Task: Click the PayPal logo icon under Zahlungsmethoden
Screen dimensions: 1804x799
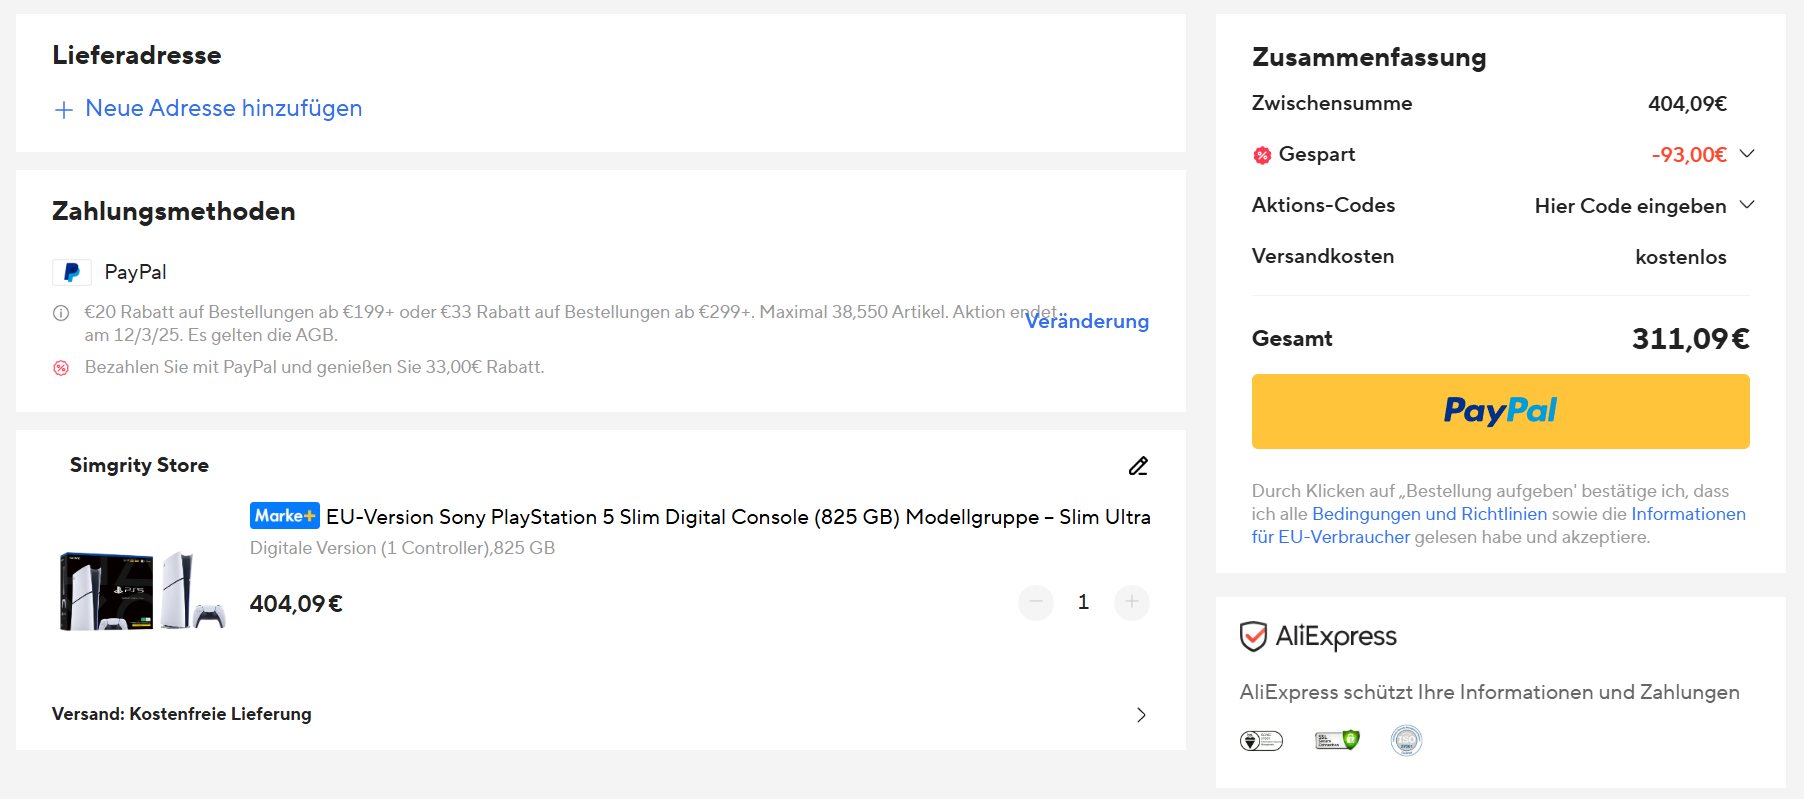Action: click(72, 272)
